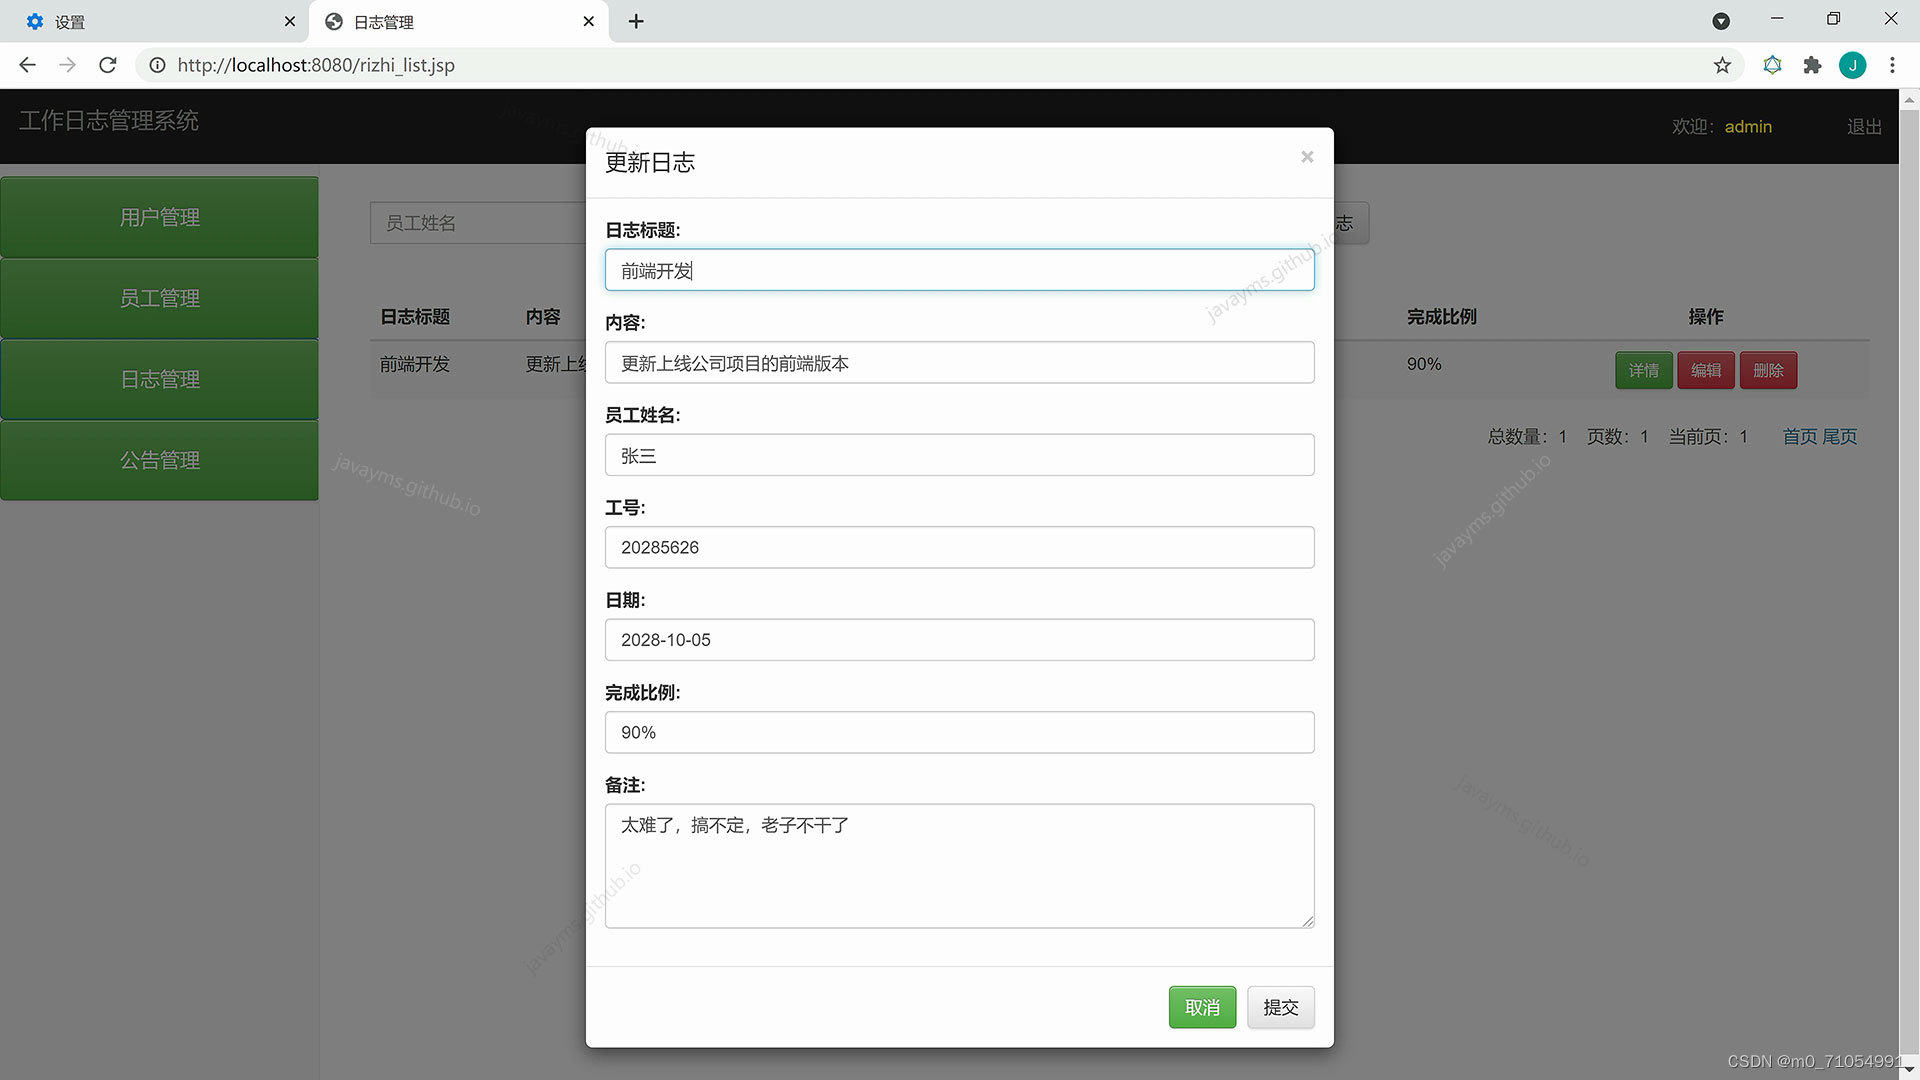The width and height of the screenshot is (1920, 1080).
Task: Click the 工号 field with 20285626
Action: [959, 548]
